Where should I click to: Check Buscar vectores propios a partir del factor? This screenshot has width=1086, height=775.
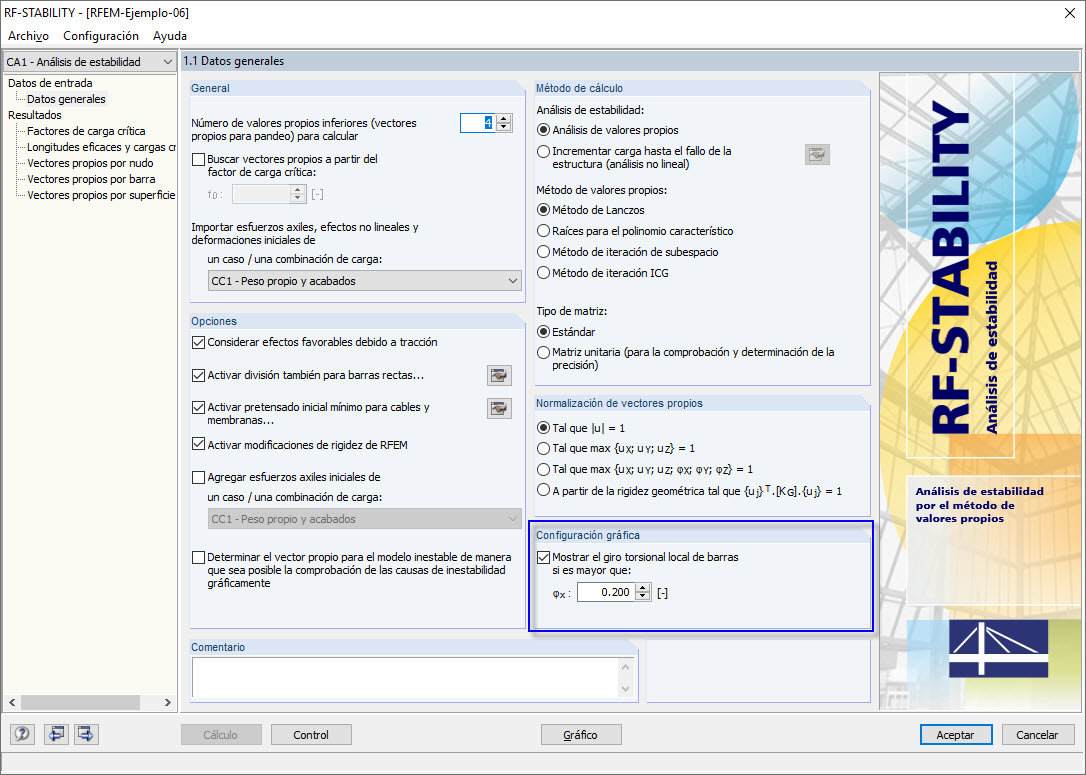coord(197,161)
